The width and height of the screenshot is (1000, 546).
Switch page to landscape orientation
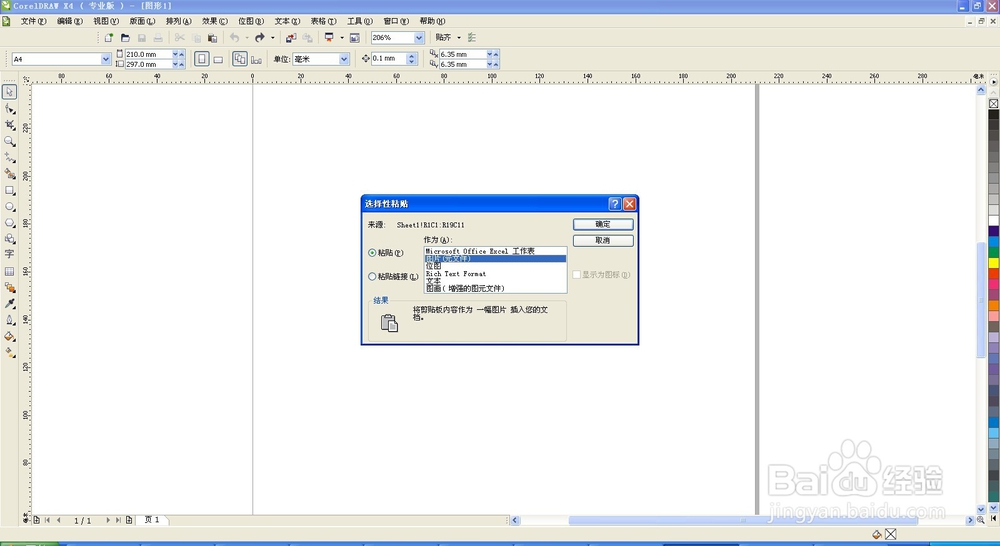[218, 59]
